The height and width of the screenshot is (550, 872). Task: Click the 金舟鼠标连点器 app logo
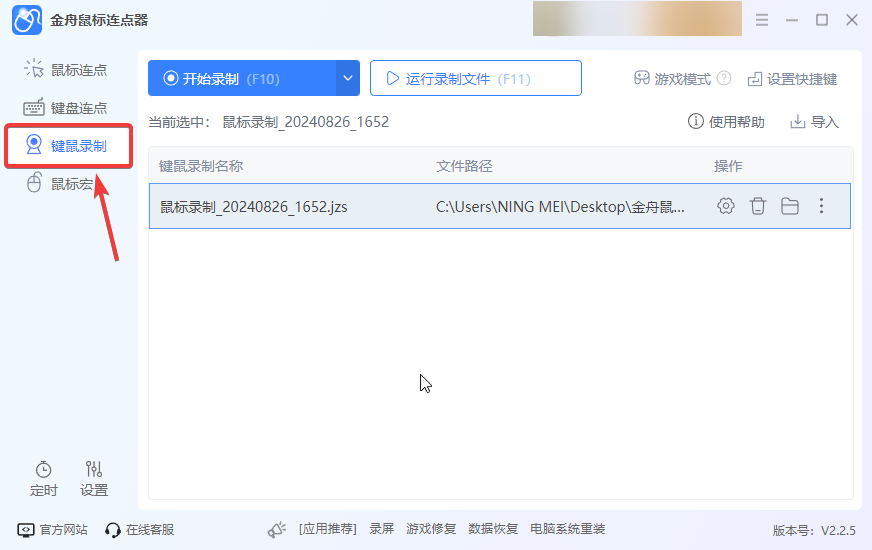(27, 20)
